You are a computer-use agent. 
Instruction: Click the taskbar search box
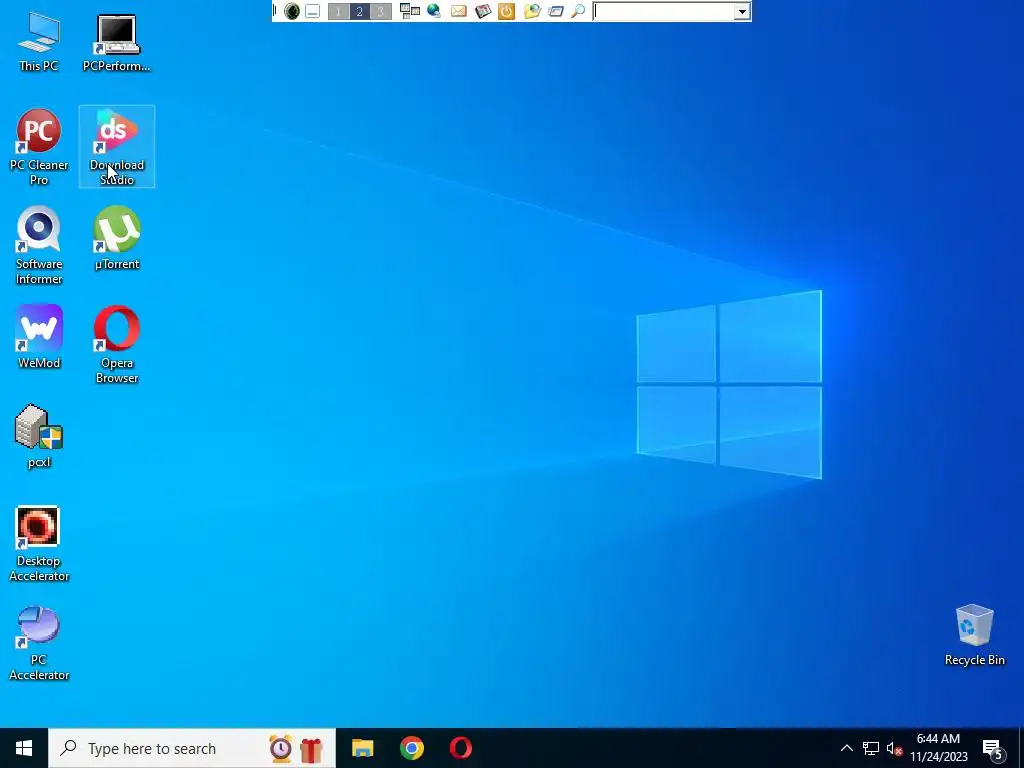191,748
